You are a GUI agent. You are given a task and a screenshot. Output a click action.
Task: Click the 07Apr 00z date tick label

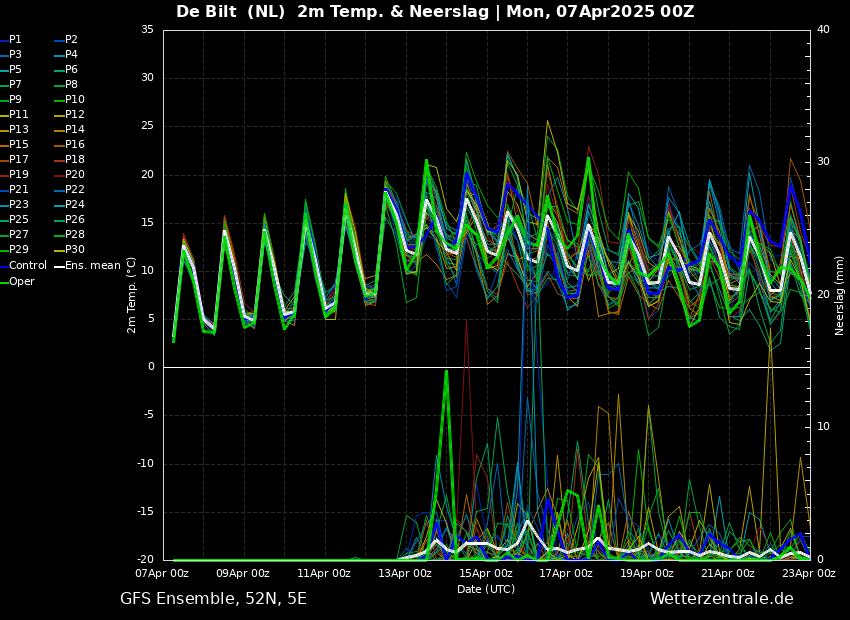163,574
